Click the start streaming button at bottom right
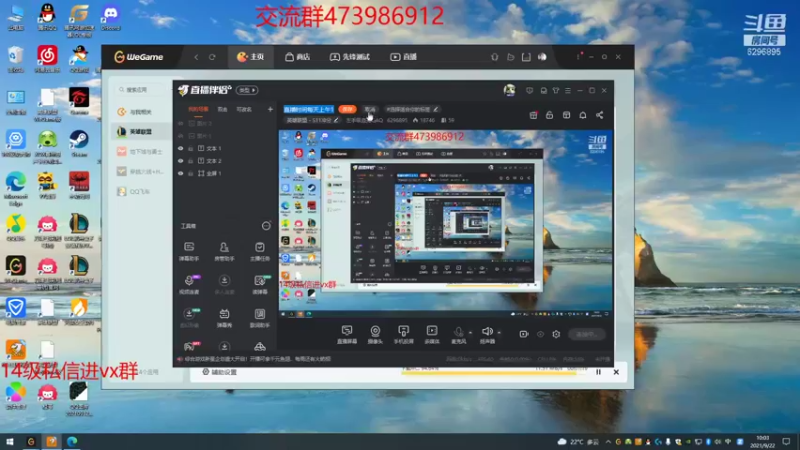The height and width of the screenshot is (450, 800). (x=587, y=334)
